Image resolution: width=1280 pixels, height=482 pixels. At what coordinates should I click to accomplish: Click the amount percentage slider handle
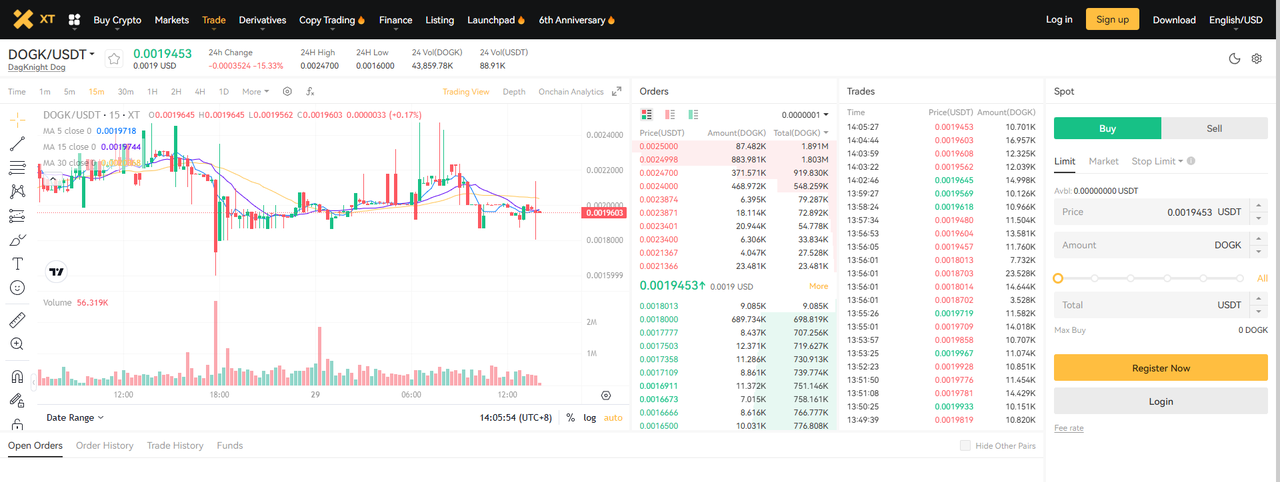(1058, 278)
